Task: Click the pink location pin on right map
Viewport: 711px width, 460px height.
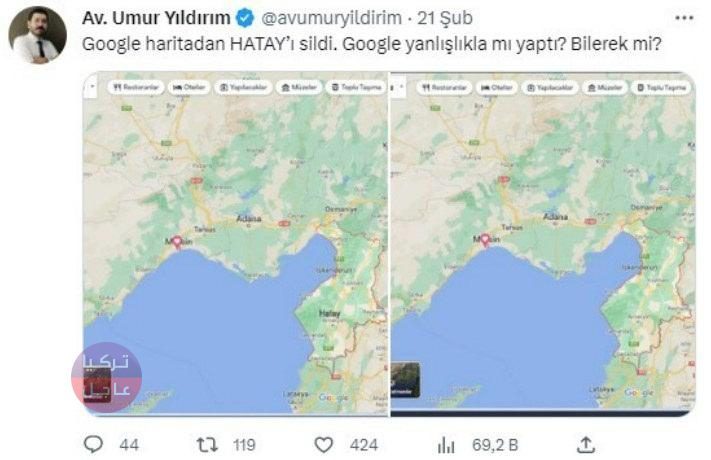Action: (485, 240)
